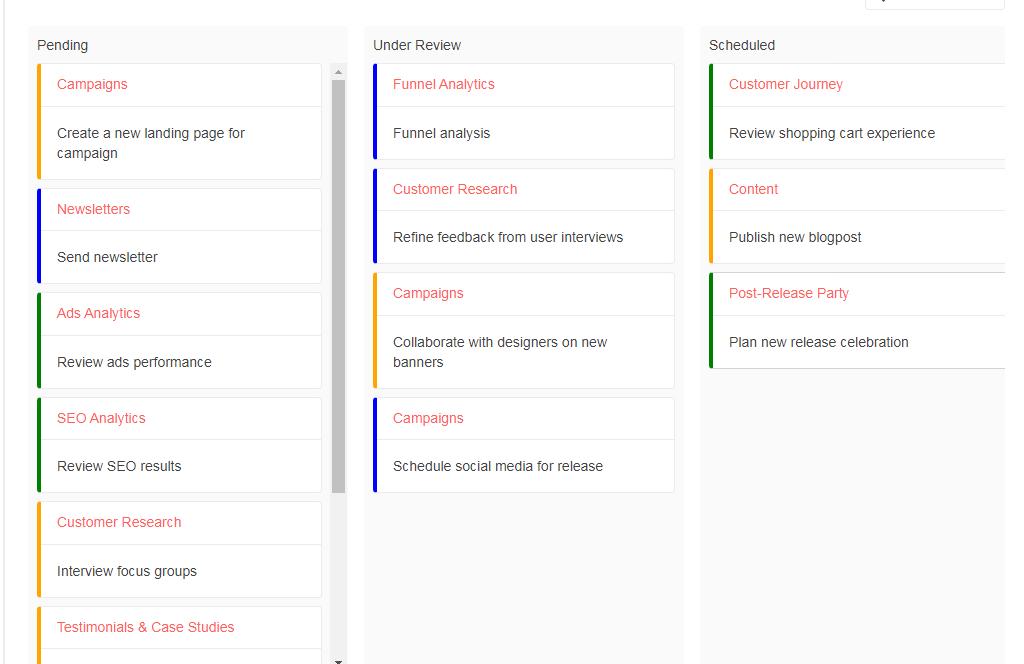Image resolution: width=1024 pixels, height=664 pixels.
Task: Open the Customer Journey card title
Action: (x=785, y=84)
